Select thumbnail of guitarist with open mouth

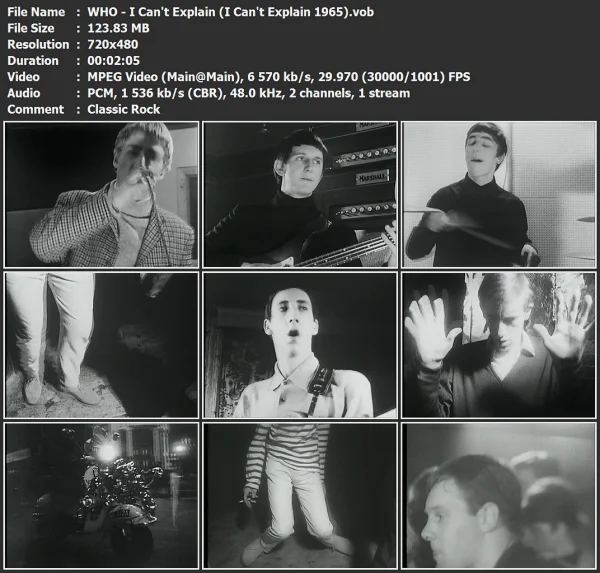tap(300, 345)
